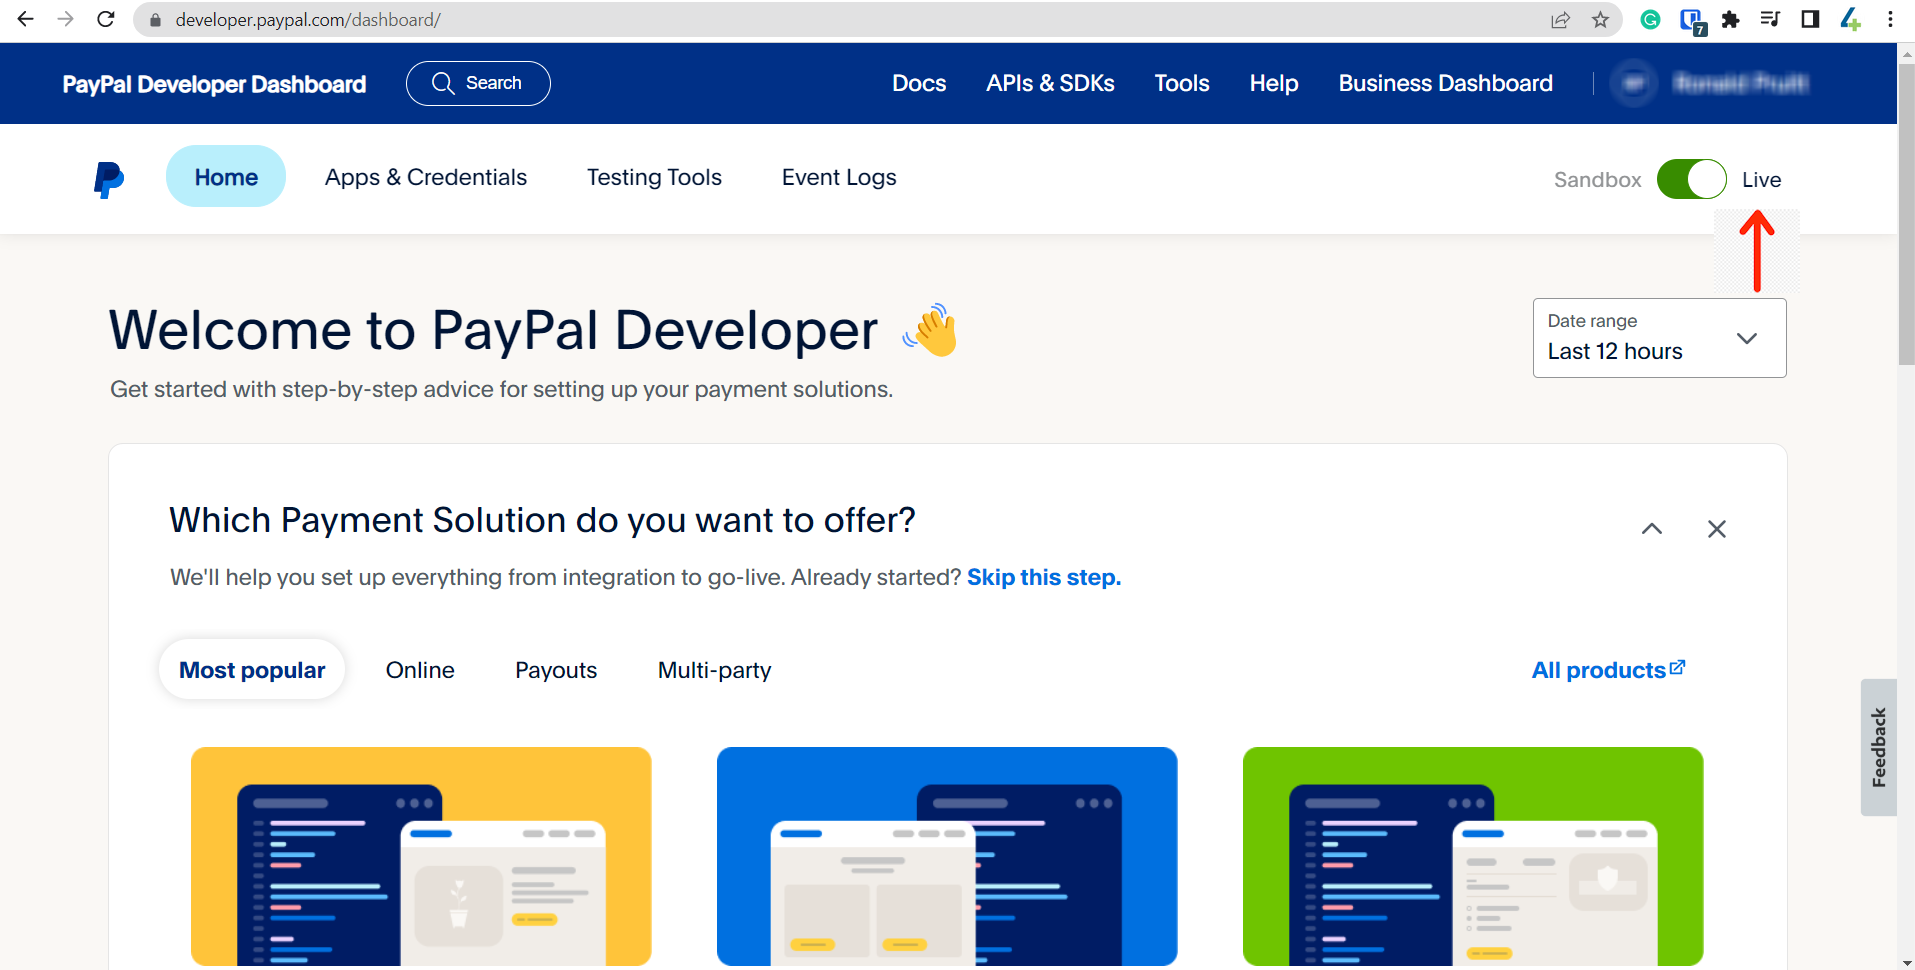
Task: Collapse the Payment Solution panel chevron
Action: coord(1652,529)
